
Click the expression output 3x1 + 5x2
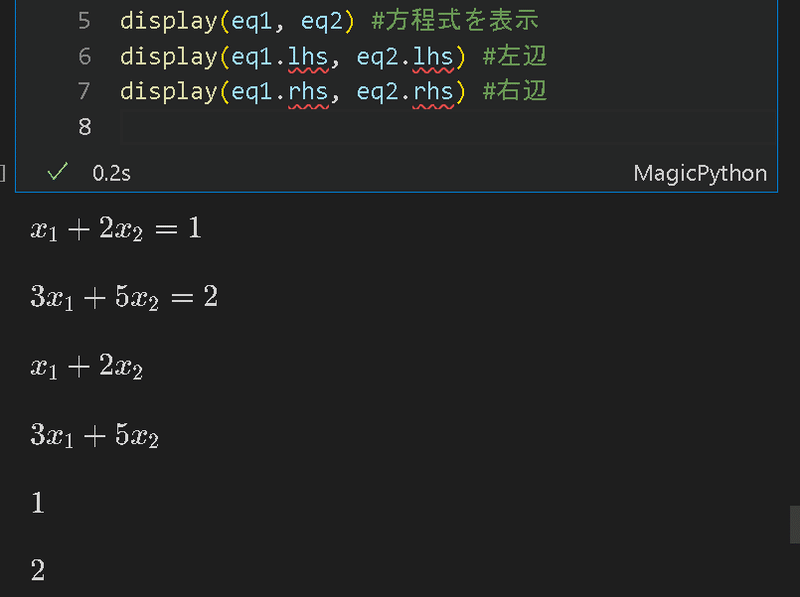click(x=93, y=435)
